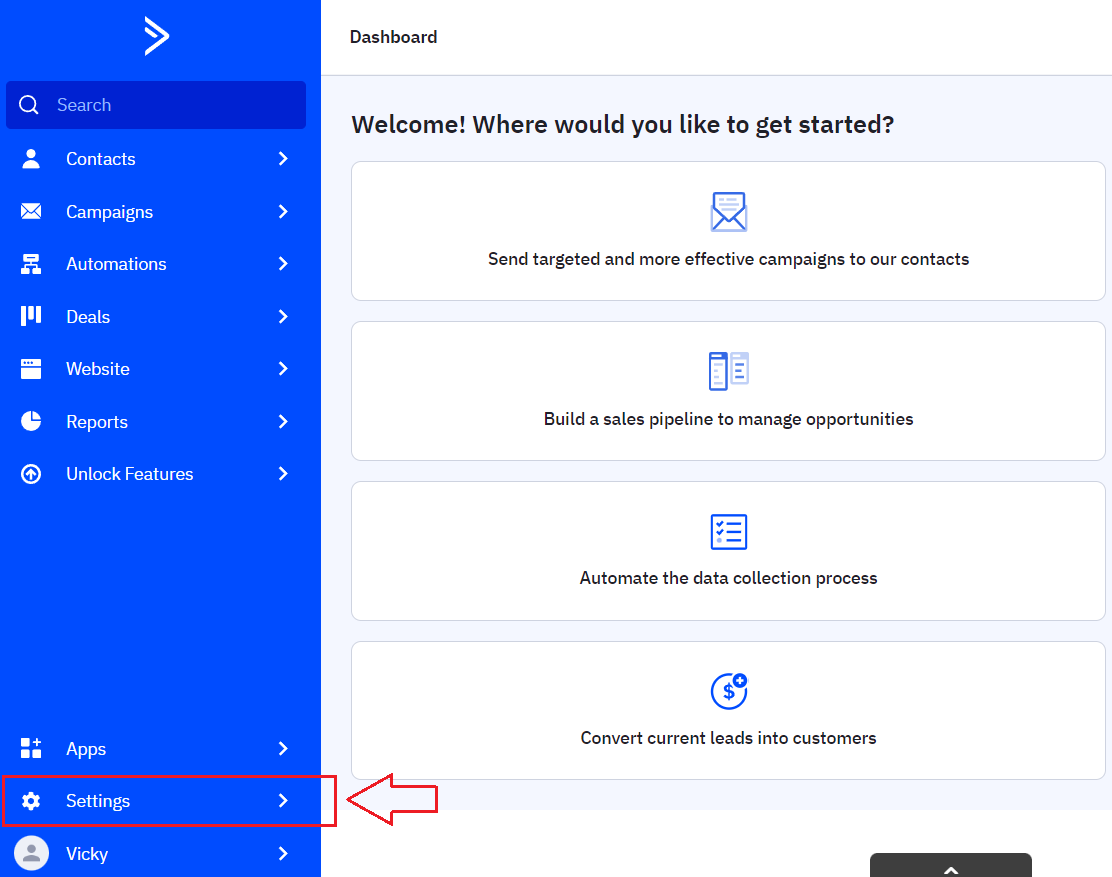Image resolution: width=1112 pixels, height=877 pixels.
Task: Click the Reports pie chart icon
Action: tap(31, 421)
